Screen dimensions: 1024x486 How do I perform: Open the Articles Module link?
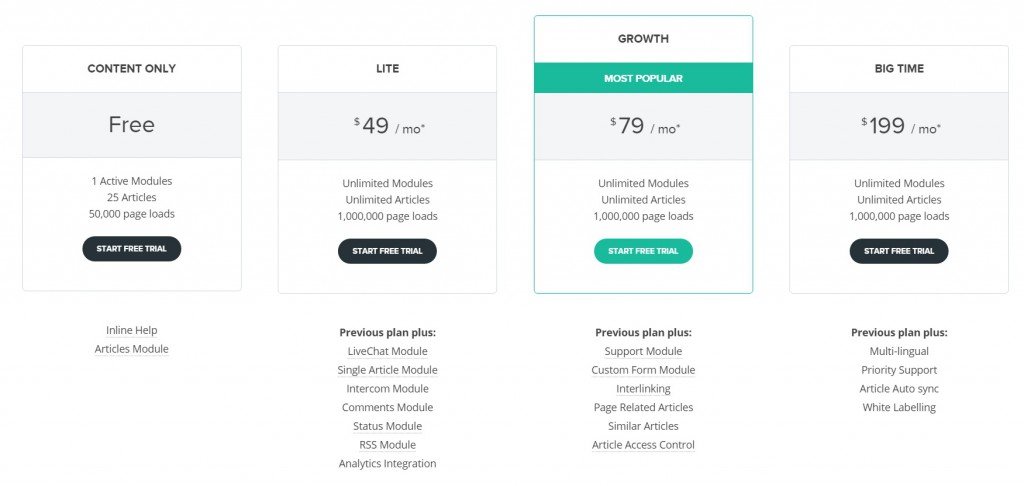(x=131, y=349)
